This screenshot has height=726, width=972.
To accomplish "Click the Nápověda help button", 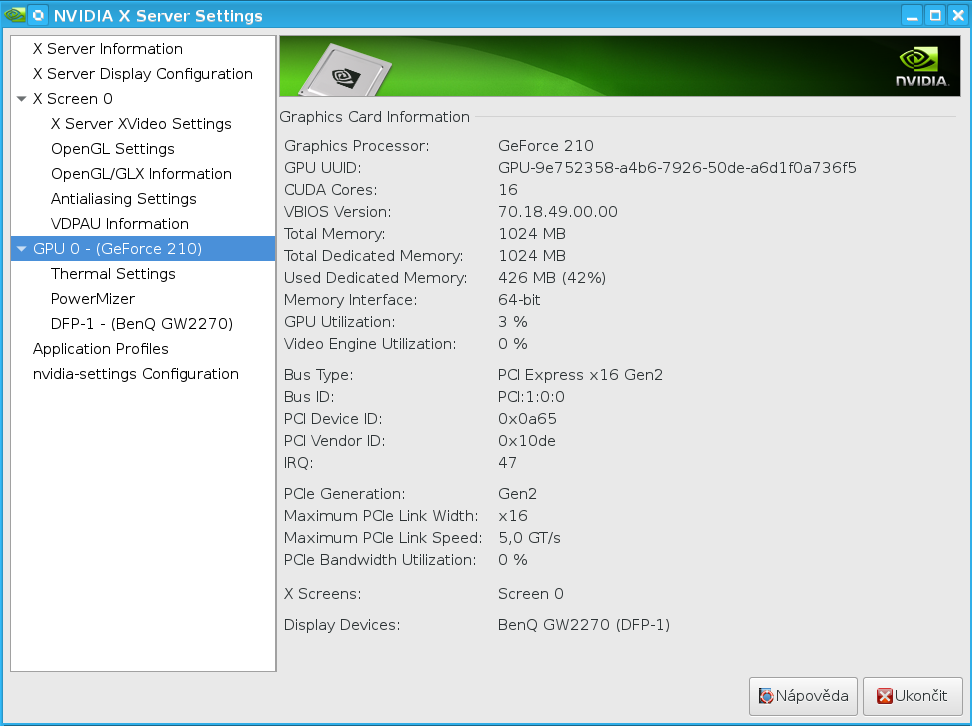I will click(x=803, y=696).
